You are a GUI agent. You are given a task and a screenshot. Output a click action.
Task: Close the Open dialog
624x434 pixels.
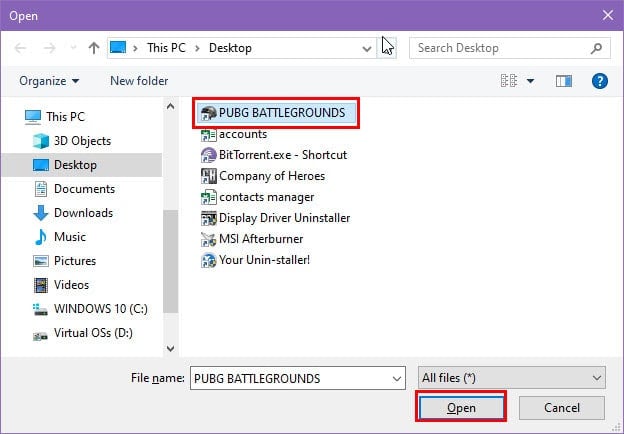tap(608, 16)
